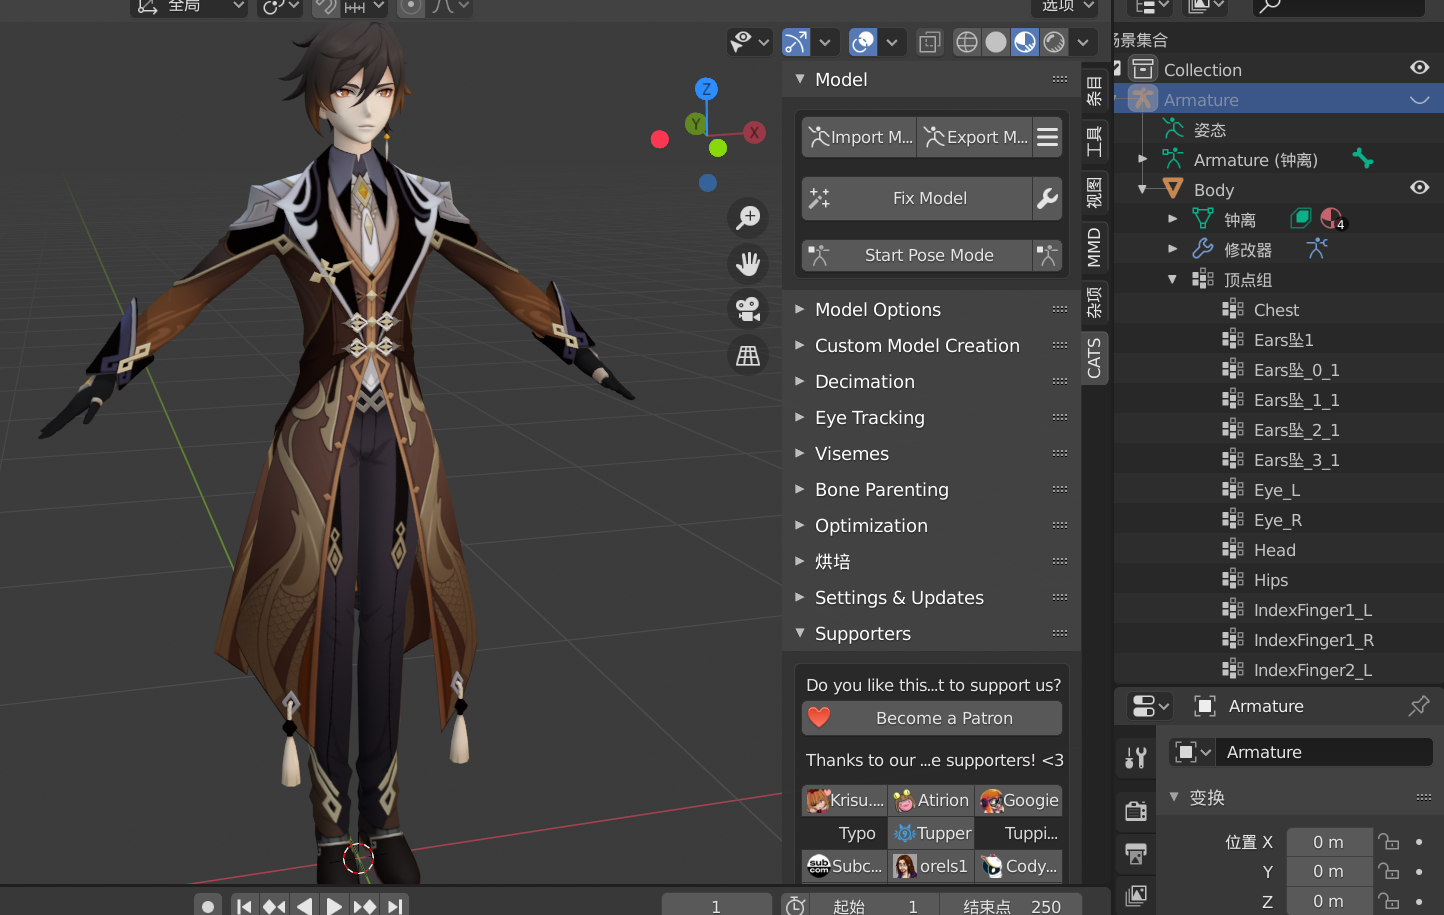Click Start Pose Mode button
This screenshot has height=915, width=1444.
click(917, 255)
